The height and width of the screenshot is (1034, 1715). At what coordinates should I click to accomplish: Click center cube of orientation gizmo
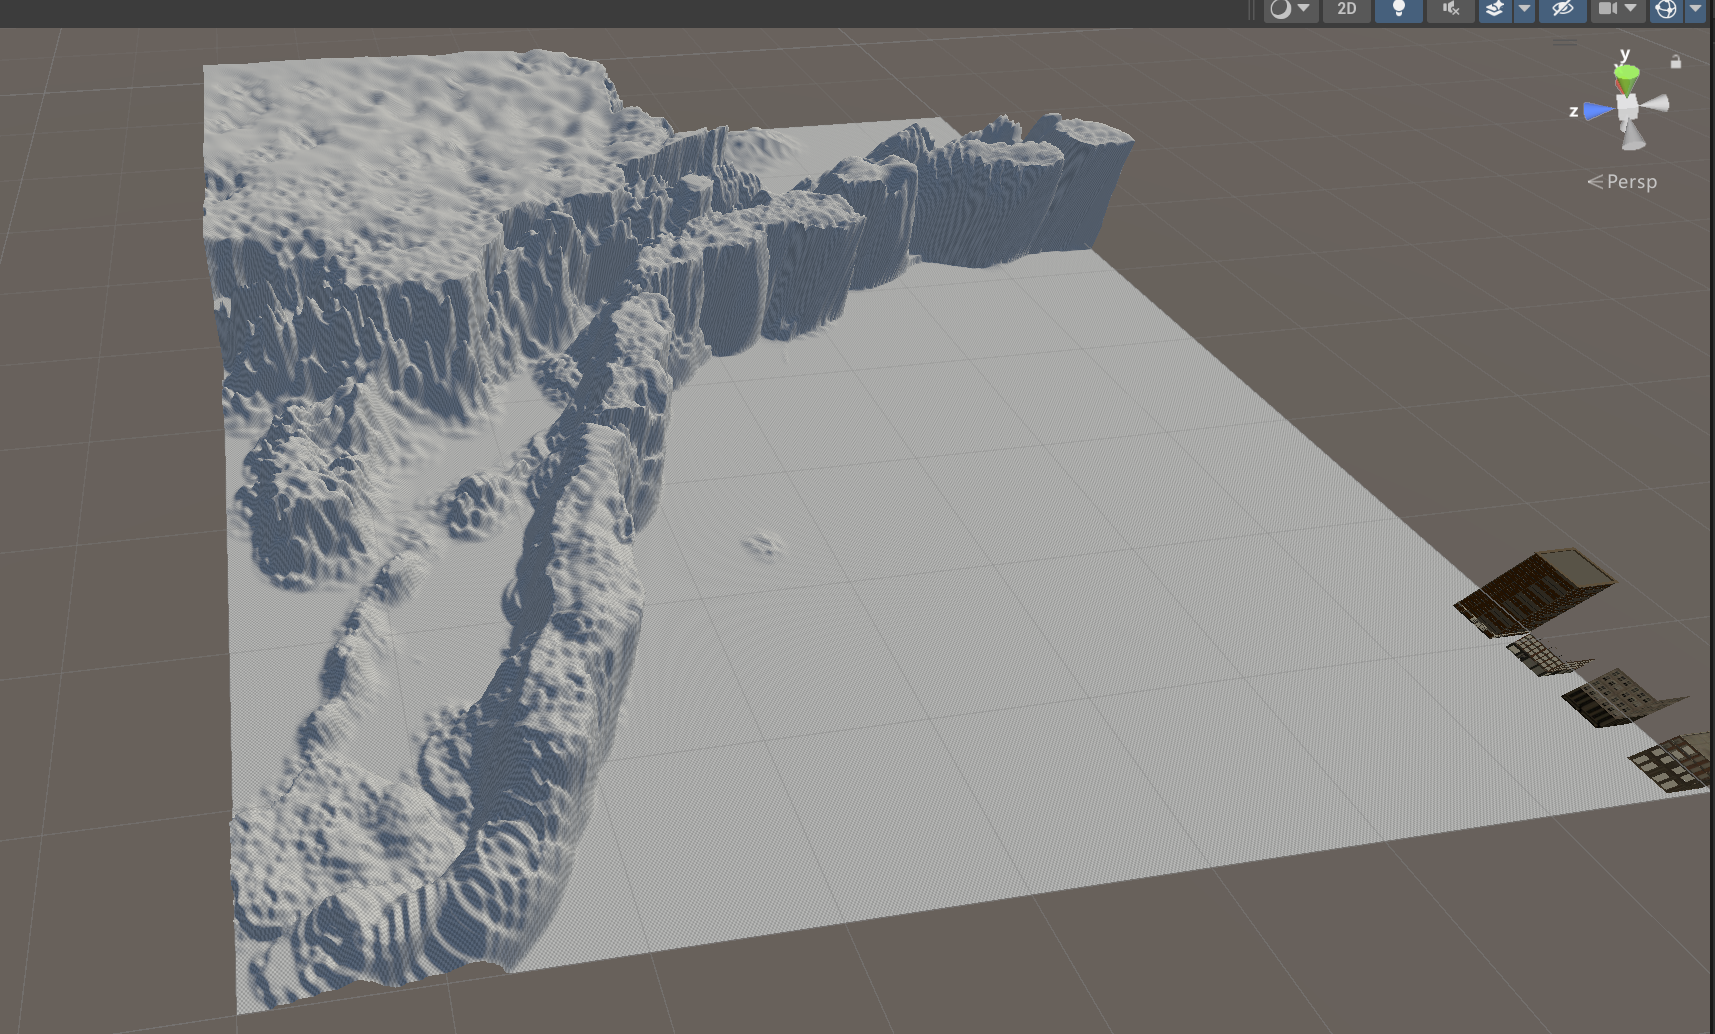[x=1628, y=106]
